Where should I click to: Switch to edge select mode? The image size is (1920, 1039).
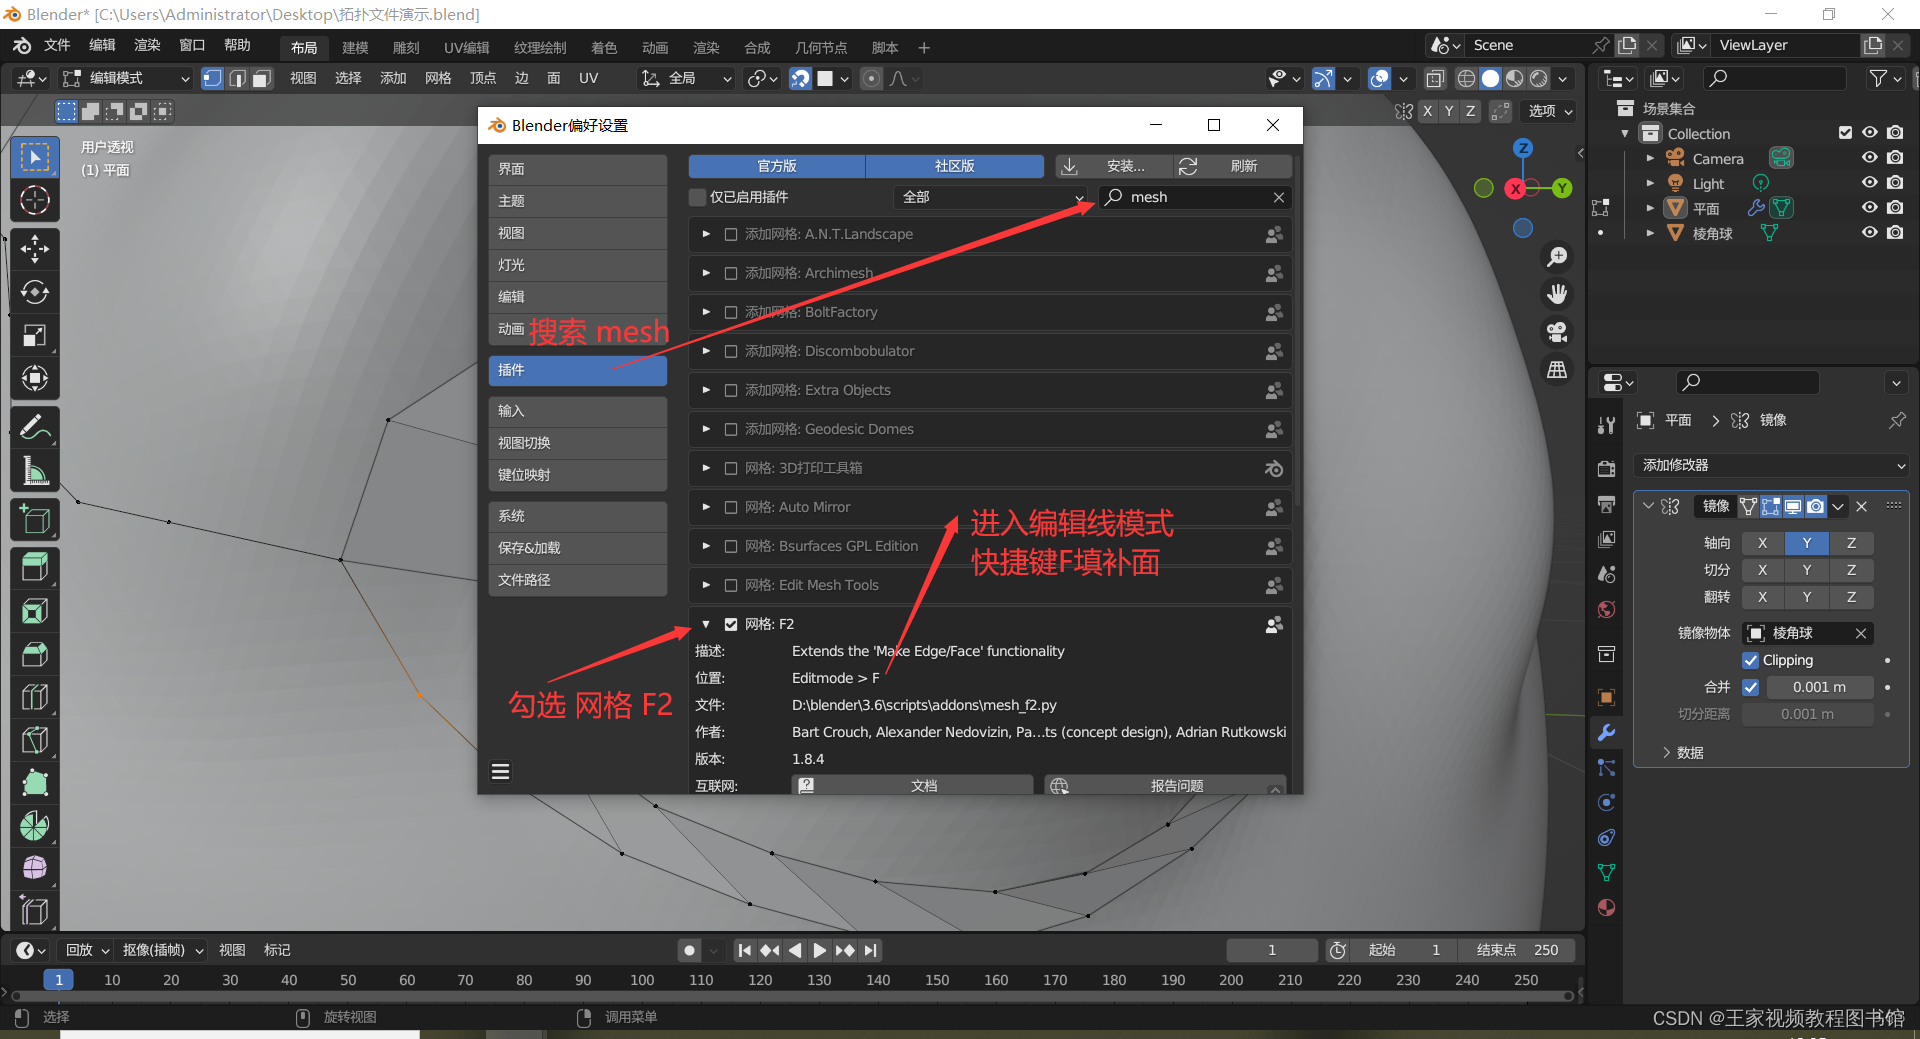click(x=237, y=78)
